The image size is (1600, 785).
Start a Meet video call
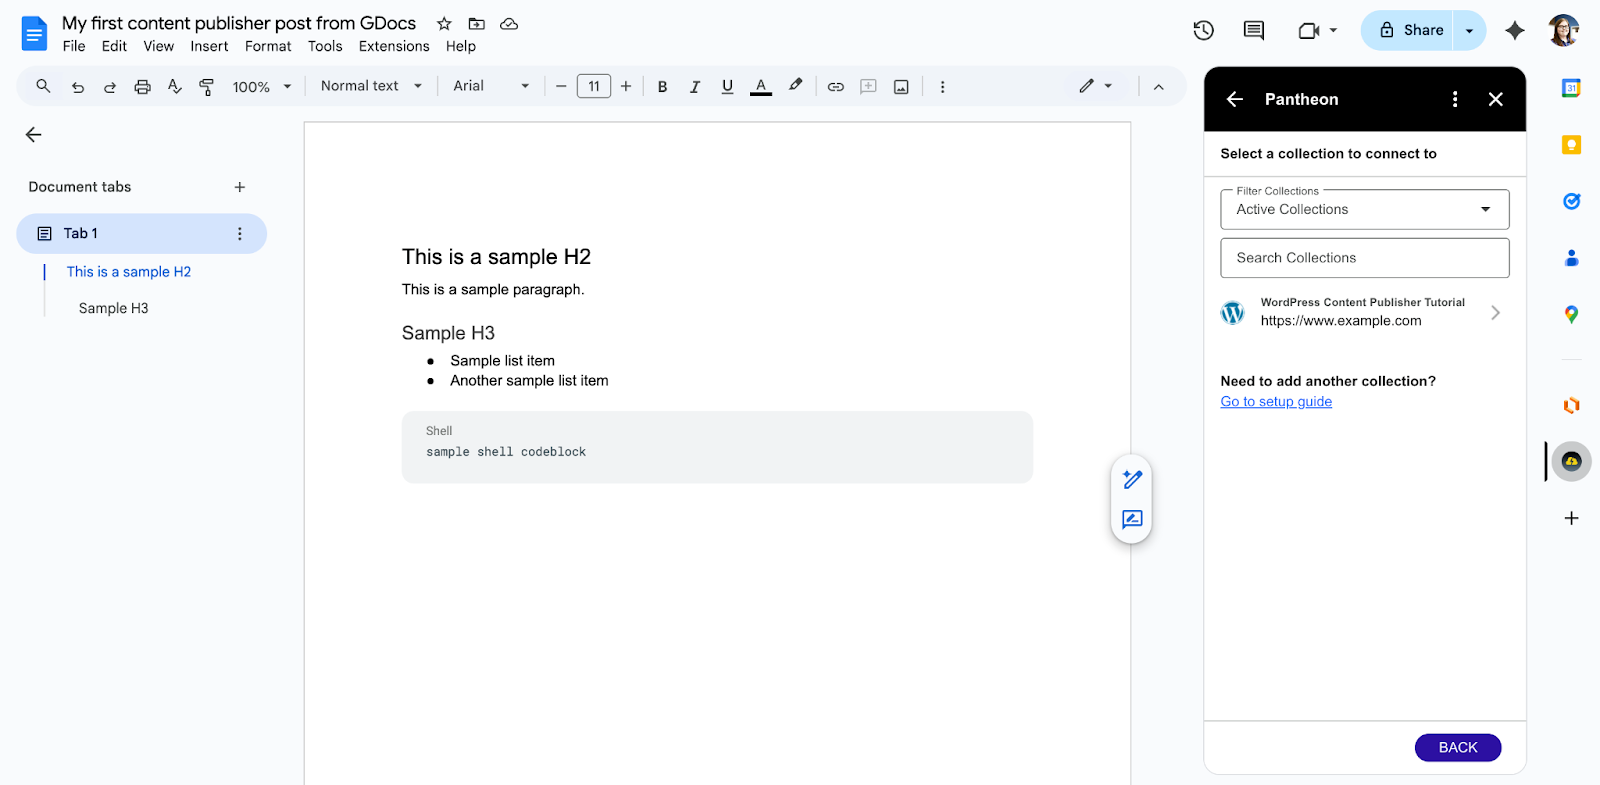(1308, 31)
